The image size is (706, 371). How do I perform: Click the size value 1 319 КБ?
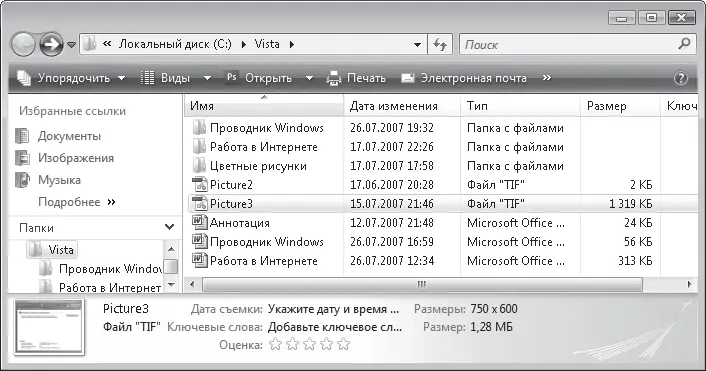click(631, 204)
